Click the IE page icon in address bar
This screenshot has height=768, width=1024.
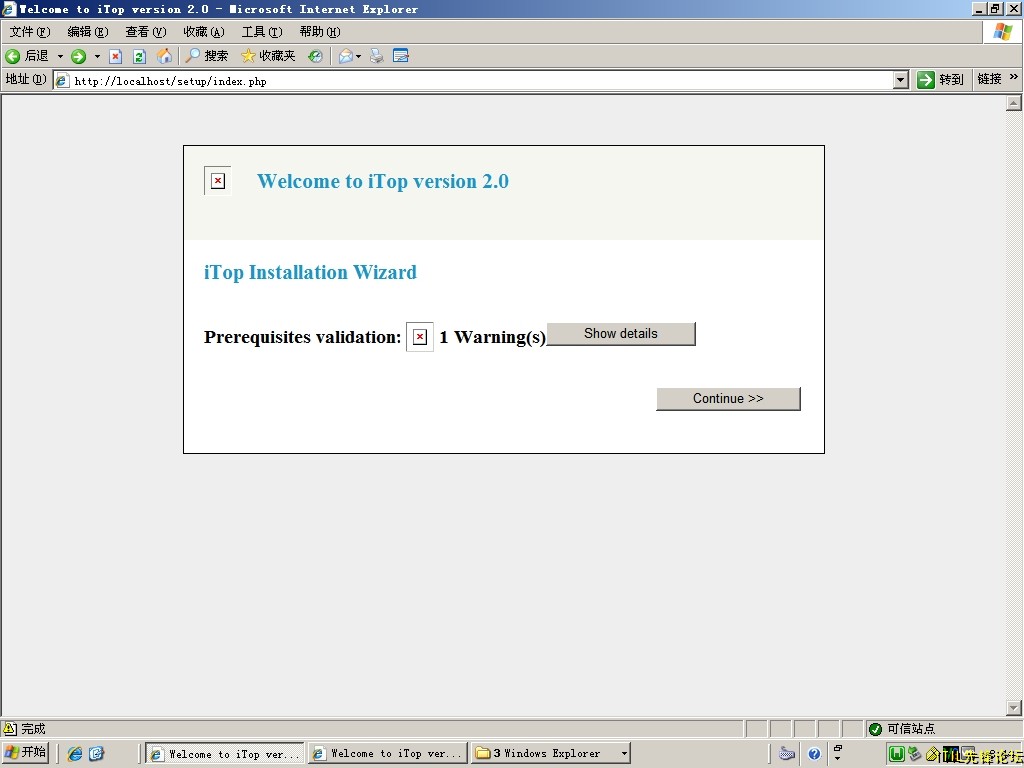pyautogui.click(x=62, y=81)
